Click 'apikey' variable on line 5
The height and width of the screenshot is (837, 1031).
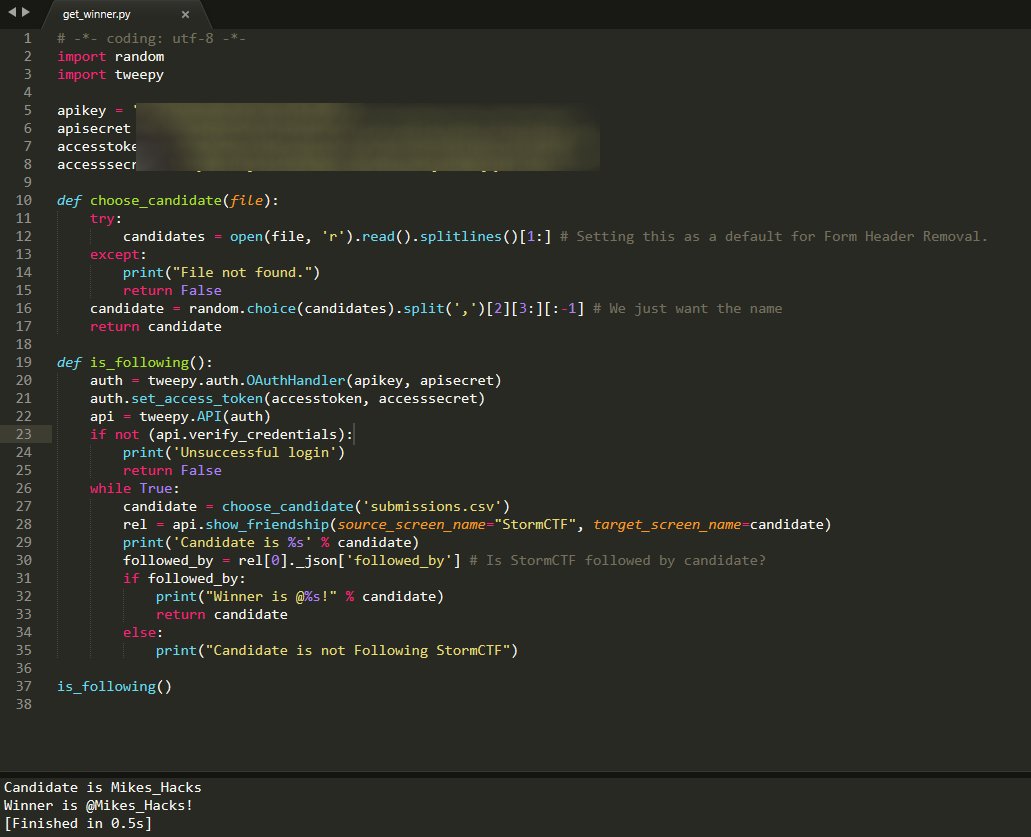point(82,110)
